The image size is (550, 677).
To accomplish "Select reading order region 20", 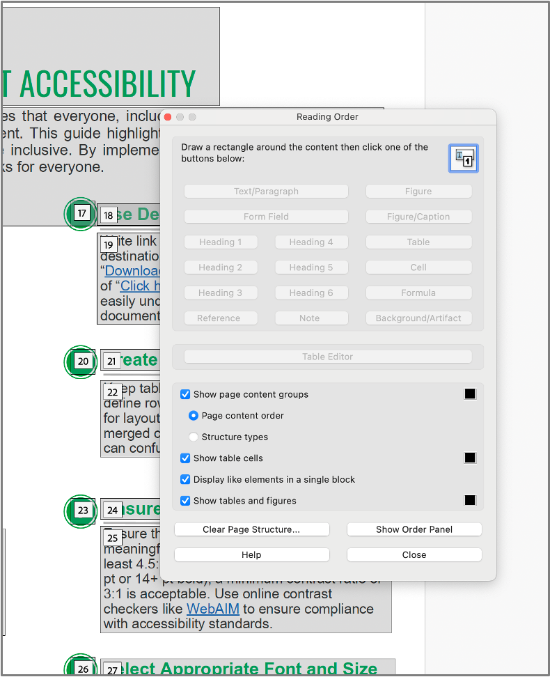I will (x=83, y=361).
